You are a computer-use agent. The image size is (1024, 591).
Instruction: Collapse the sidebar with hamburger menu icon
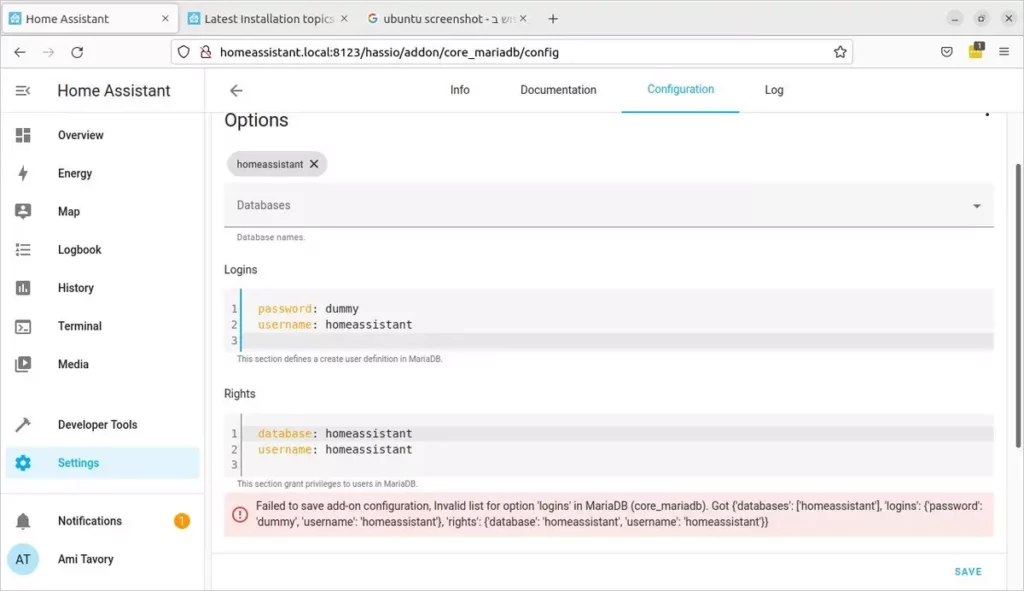23,91
